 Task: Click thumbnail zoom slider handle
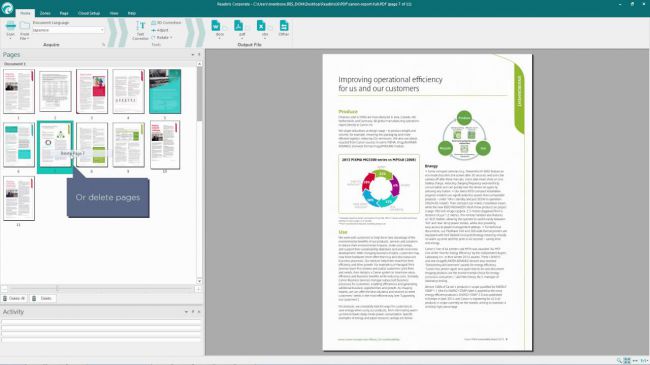pyautogui.click(x=57, y=288)
